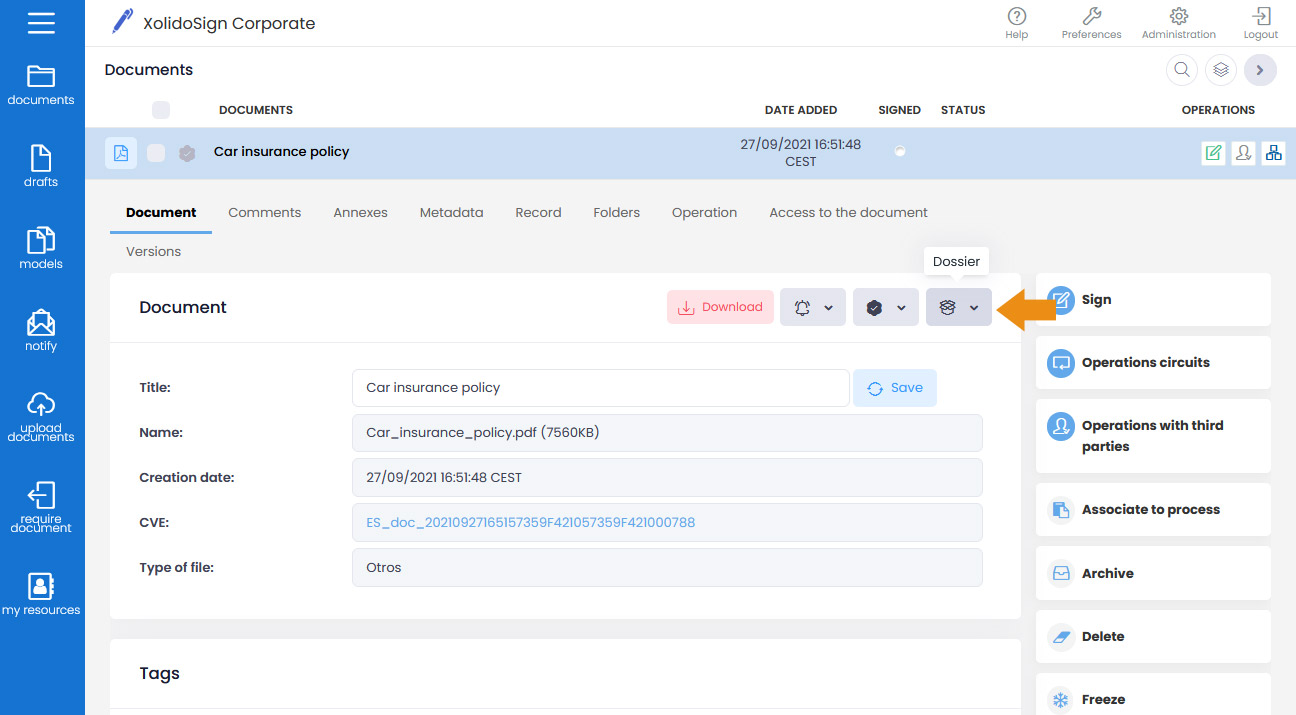Viewport: 1296px width, 715px height.
Task: Click the layers stack icon near search
Action: pos(1221,70)
